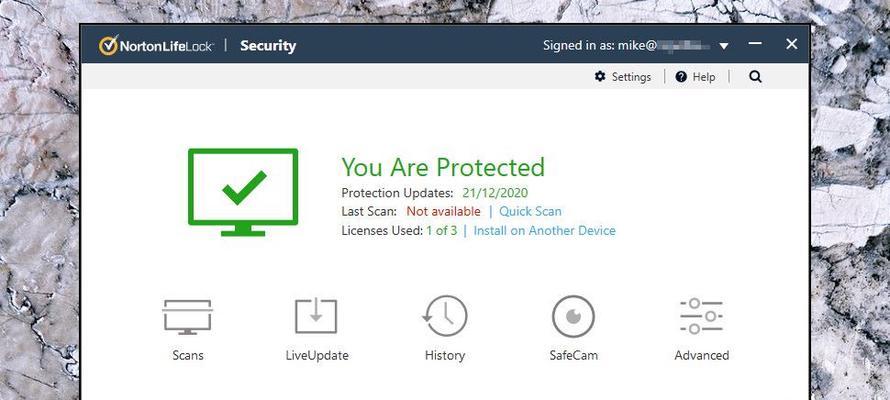
Task: Open the History clock icon
Action: coord(445,316)
